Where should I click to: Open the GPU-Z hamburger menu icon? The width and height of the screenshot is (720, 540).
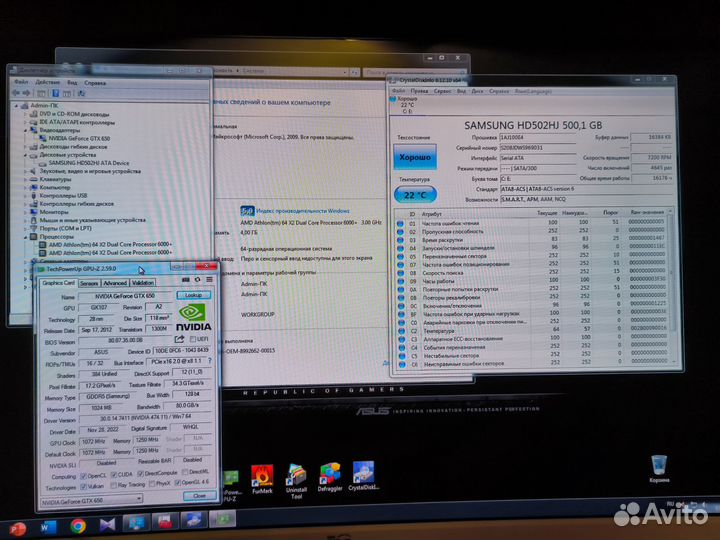(x=209, y=280)
